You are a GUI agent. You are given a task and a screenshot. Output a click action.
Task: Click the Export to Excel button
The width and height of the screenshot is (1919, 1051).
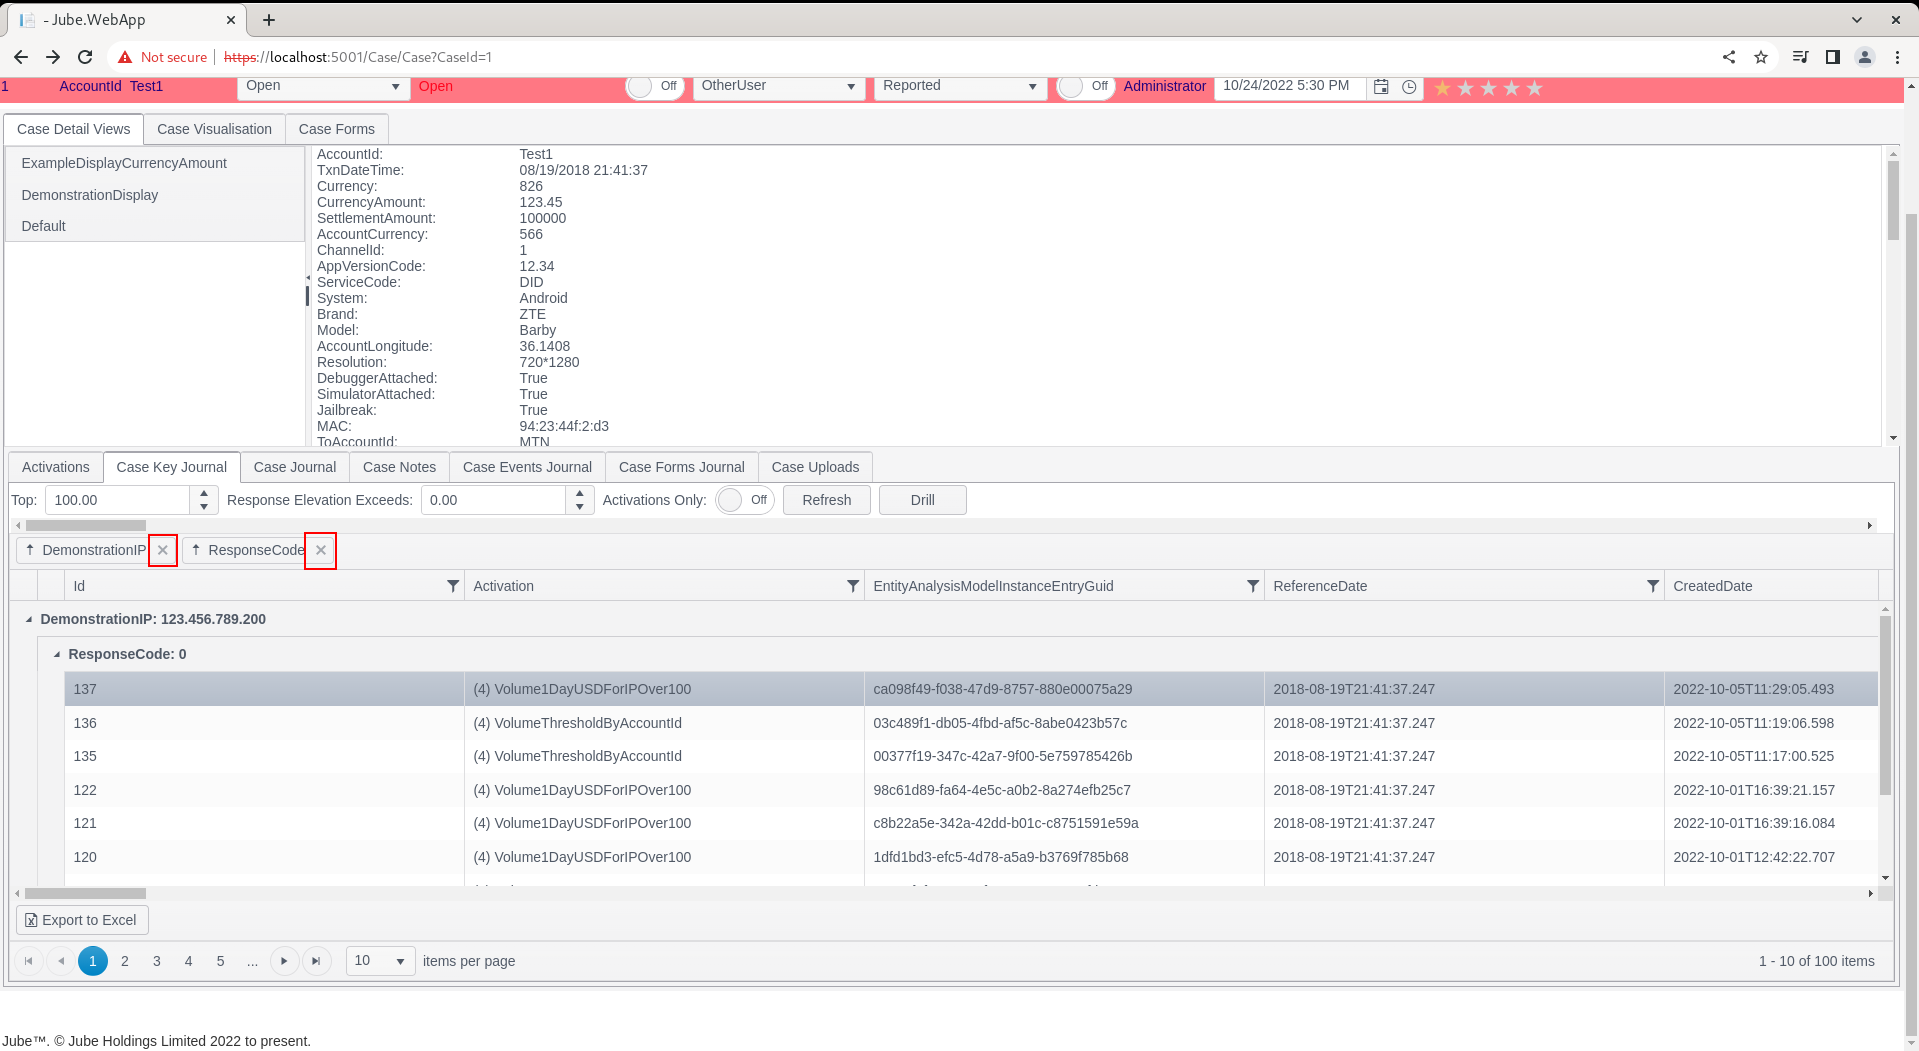coord(82,920)
